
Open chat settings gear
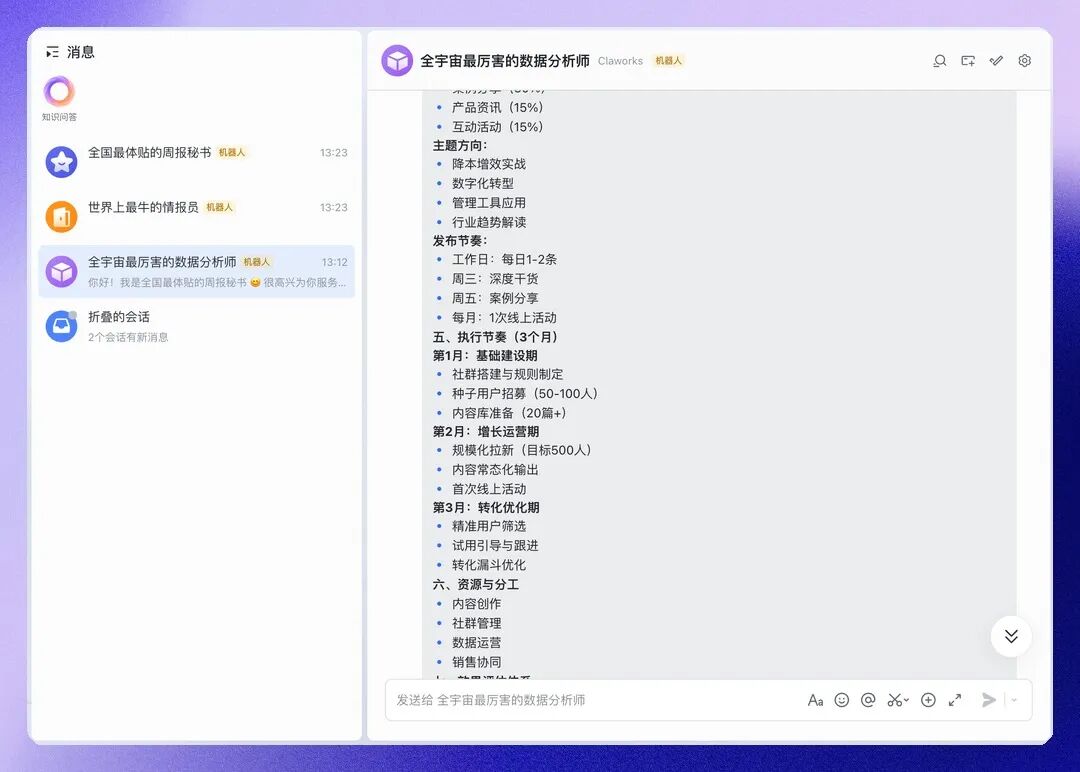coord(1025,61)
